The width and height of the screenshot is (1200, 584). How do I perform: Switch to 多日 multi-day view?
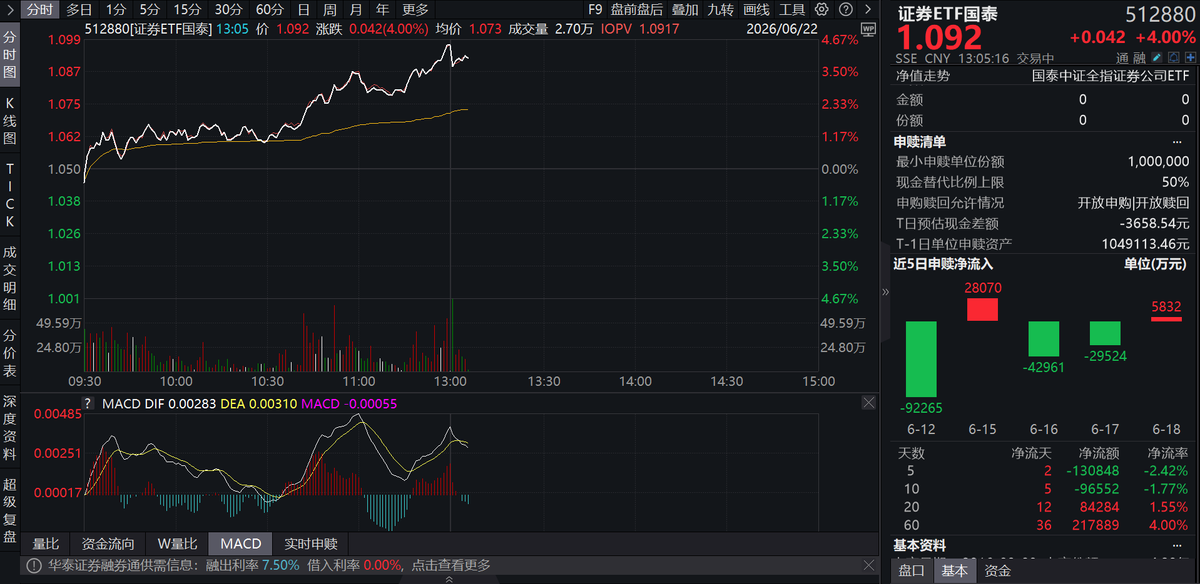[79, 9]
